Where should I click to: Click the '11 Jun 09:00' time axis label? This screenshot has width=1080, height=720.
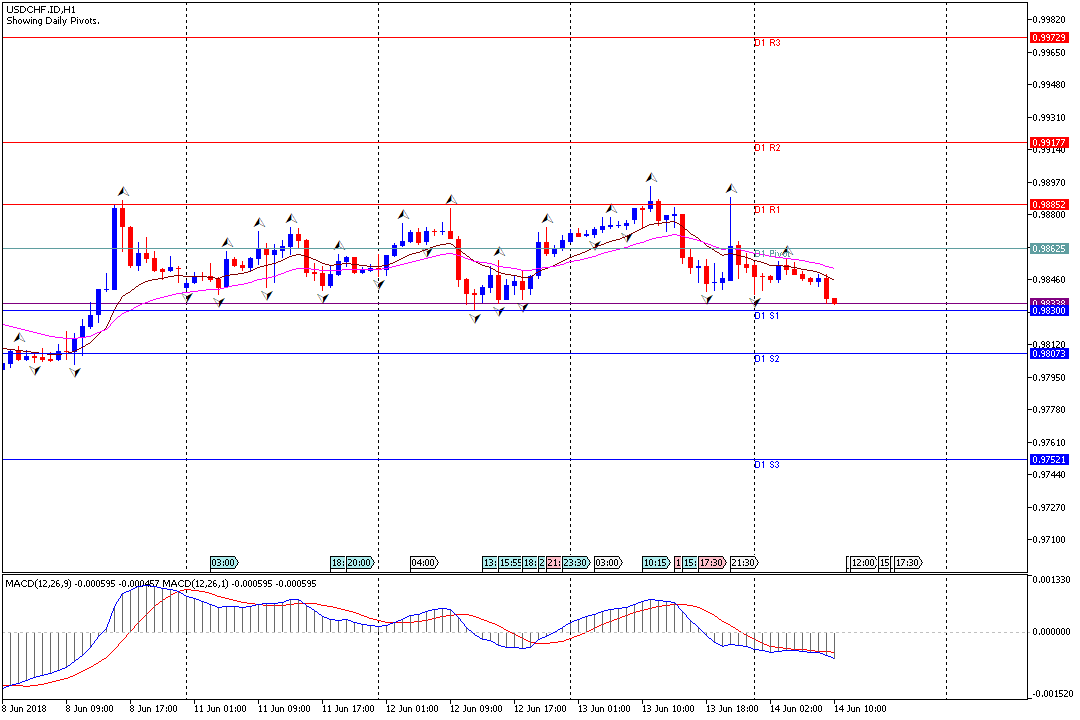pos(284,708)
